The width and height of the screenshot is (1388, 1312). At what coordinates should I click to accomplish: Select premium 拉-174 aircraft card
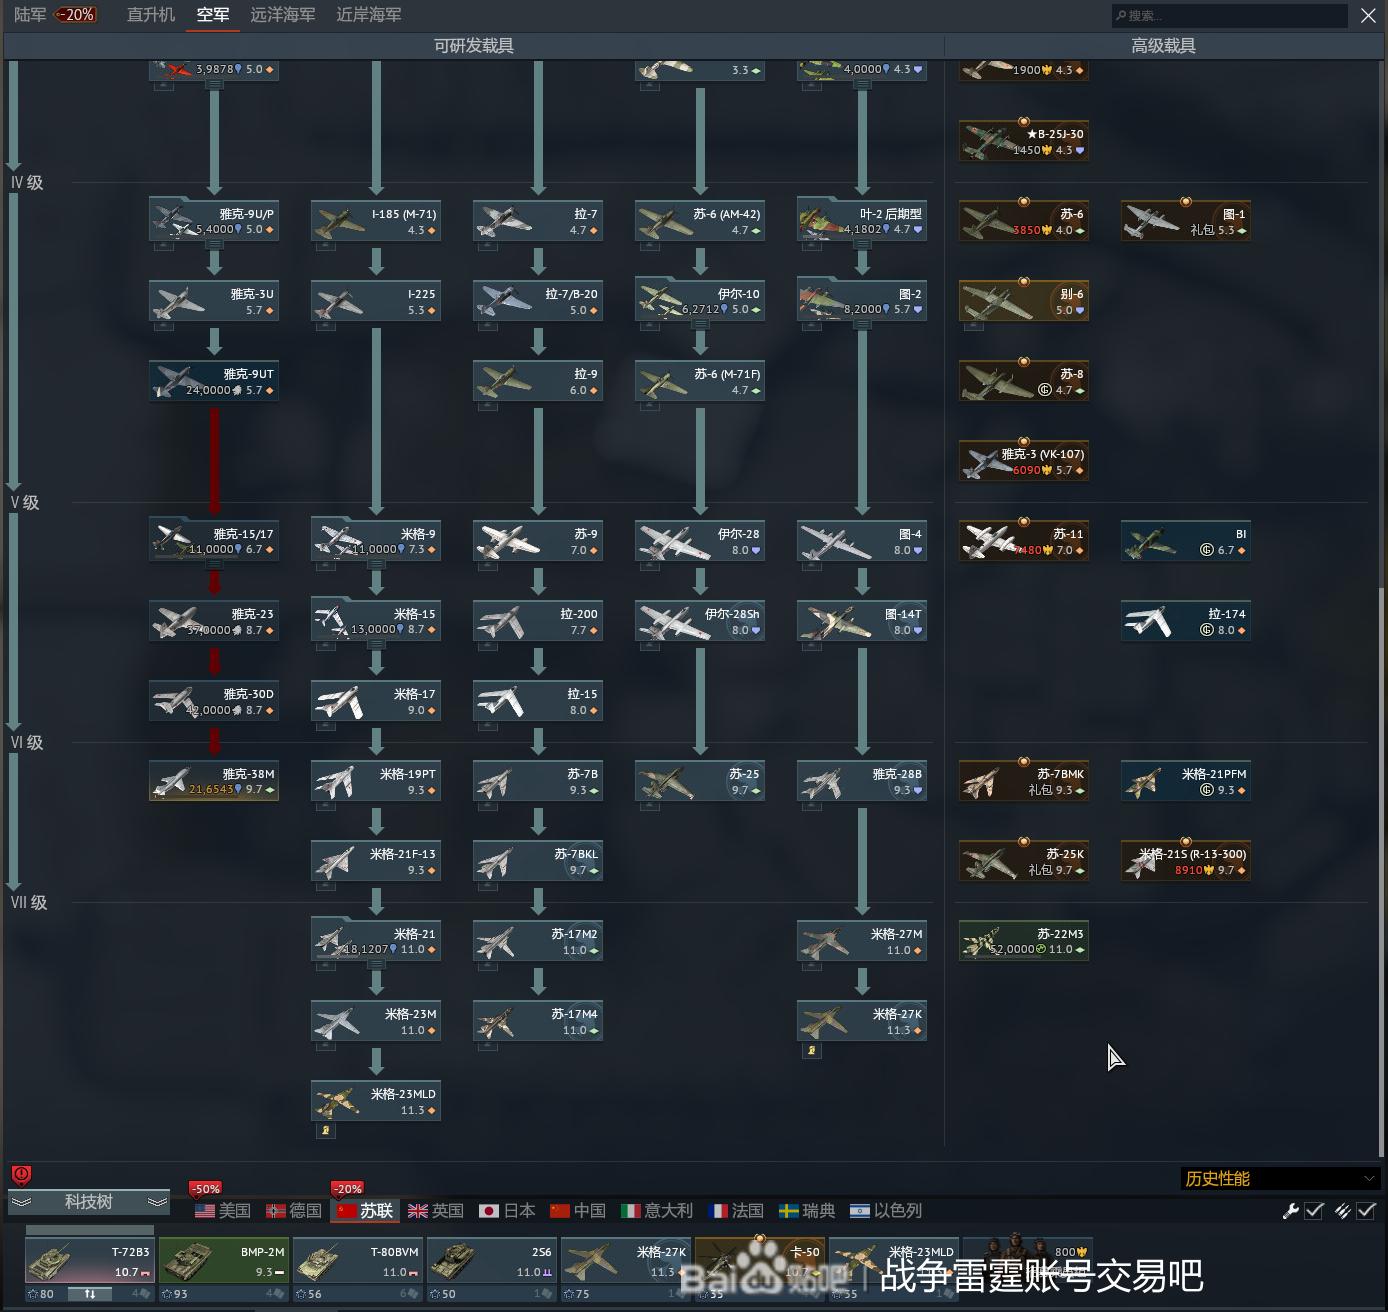click(1186, 620)
